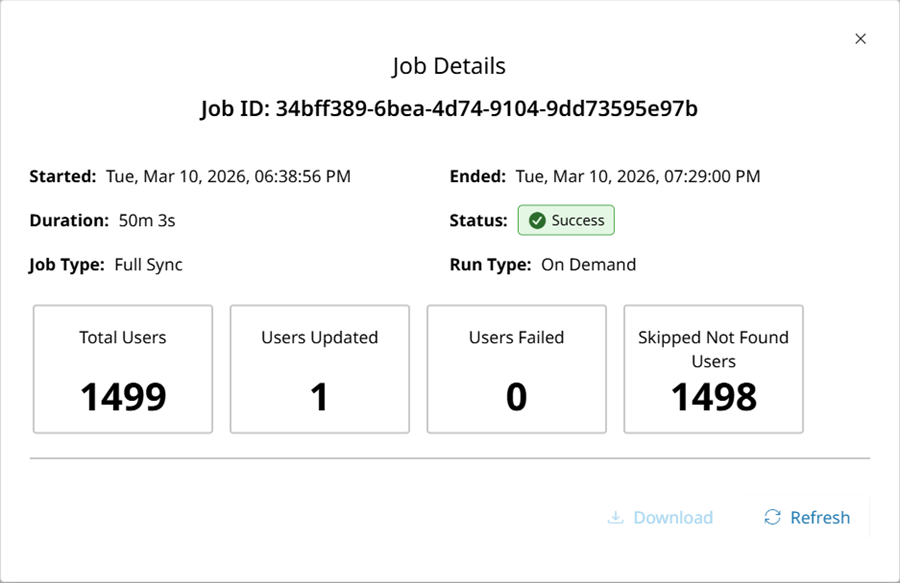Click the Job Details title
Image resolution: width=900 pixels, height=583 pixels.
point(449,66)
